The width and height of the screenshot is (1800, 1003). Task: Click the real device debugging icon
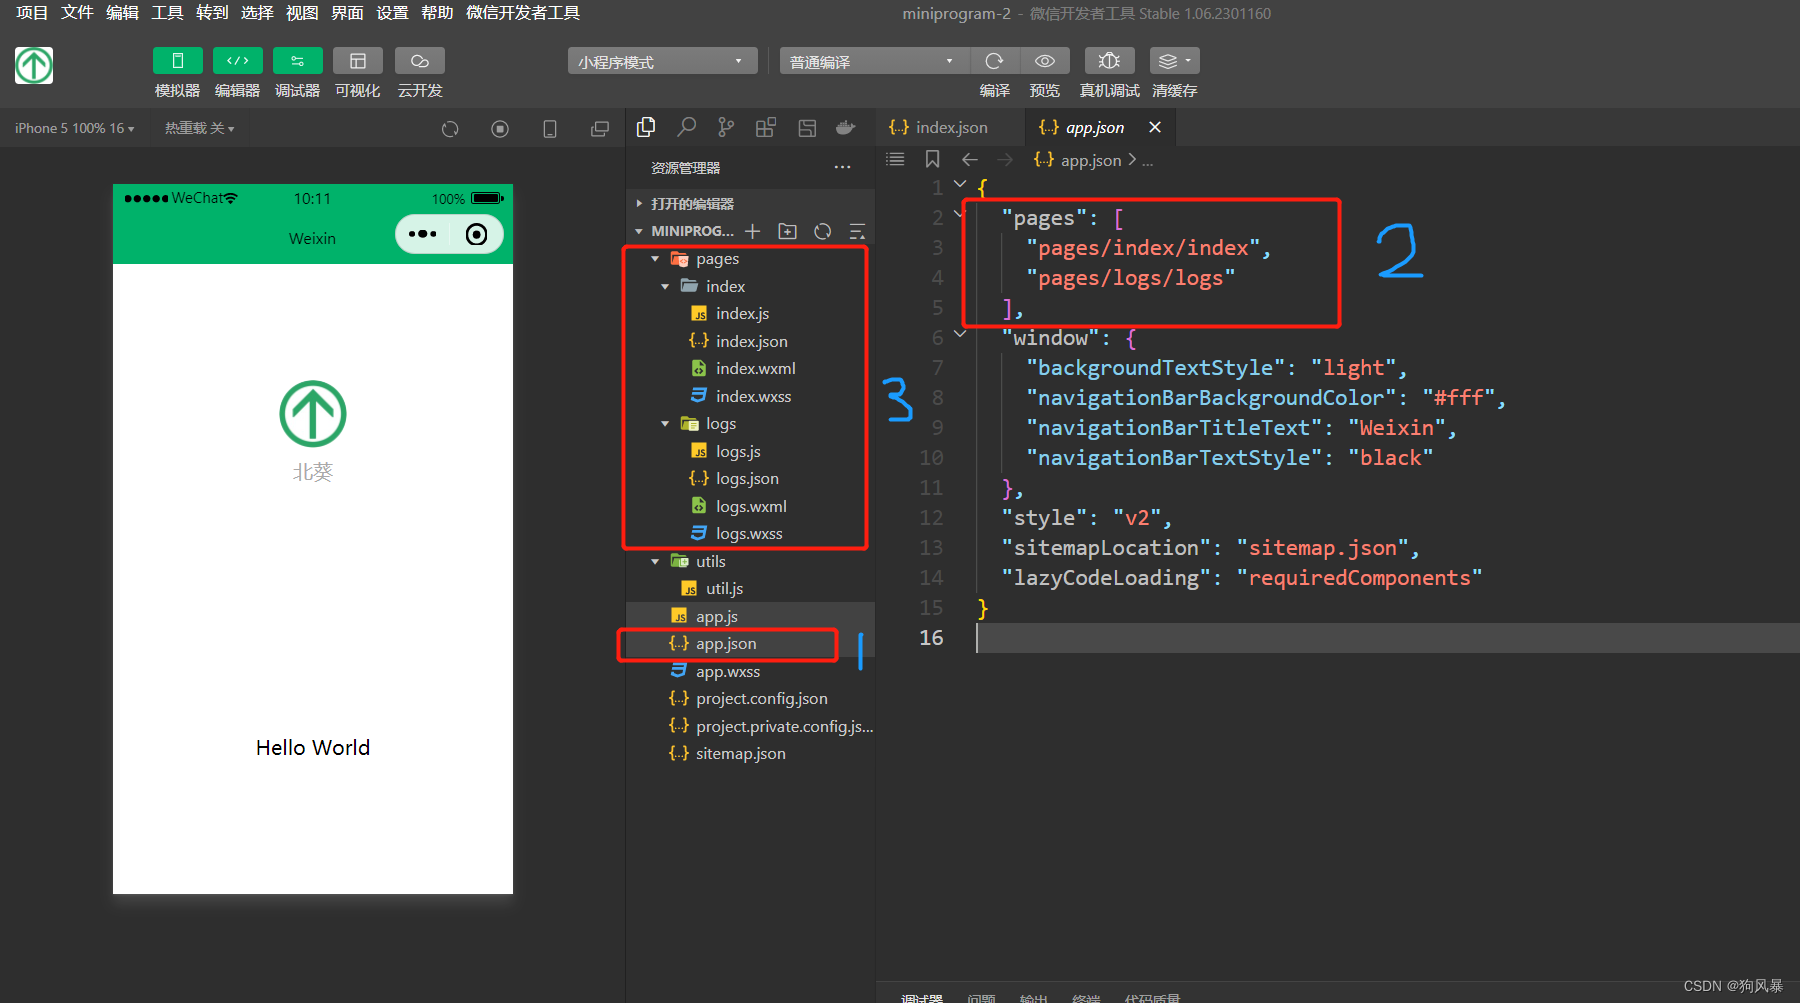tap(1109, 61)
